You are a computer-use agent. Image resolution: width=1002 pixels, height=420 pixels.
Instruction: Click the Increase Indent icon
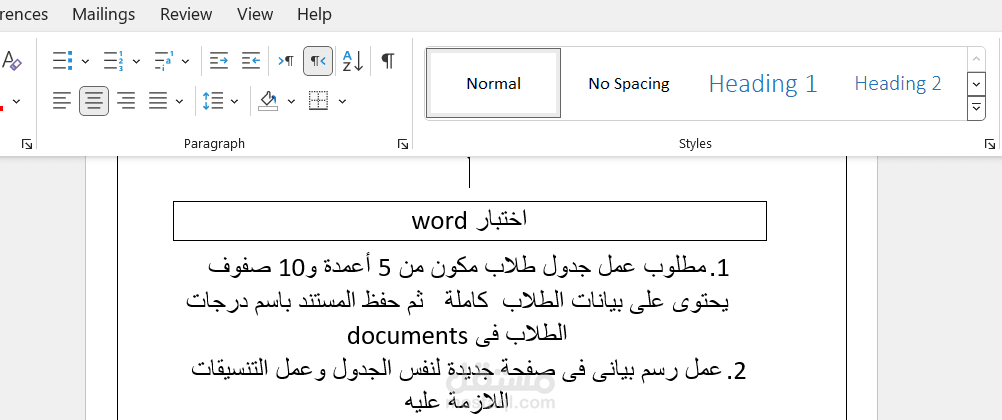tap(251, 61)
